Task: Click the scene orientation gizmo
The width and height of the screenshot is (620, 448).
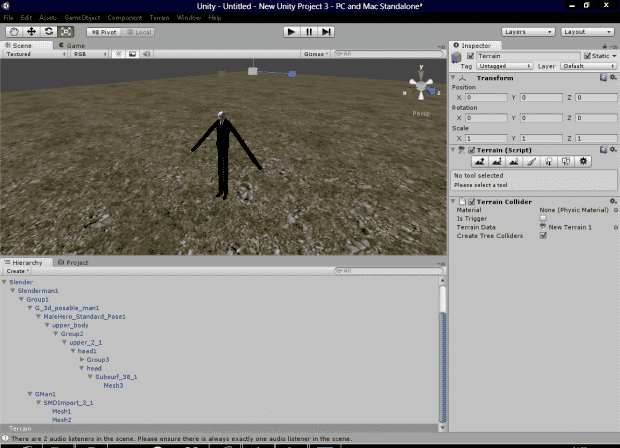Action: point(421,87)
